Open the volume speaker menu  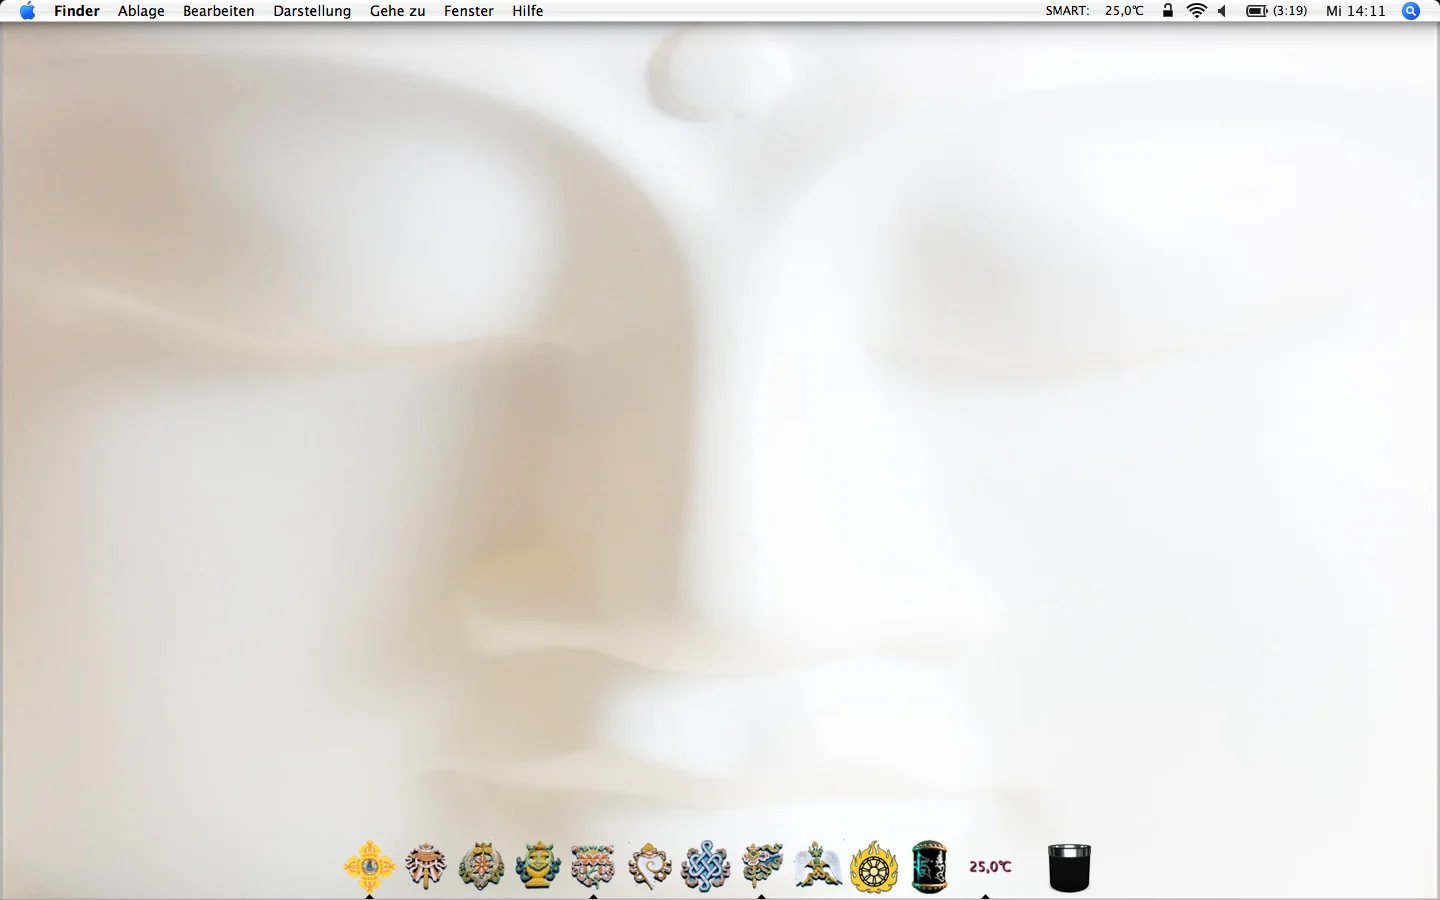1222,11
